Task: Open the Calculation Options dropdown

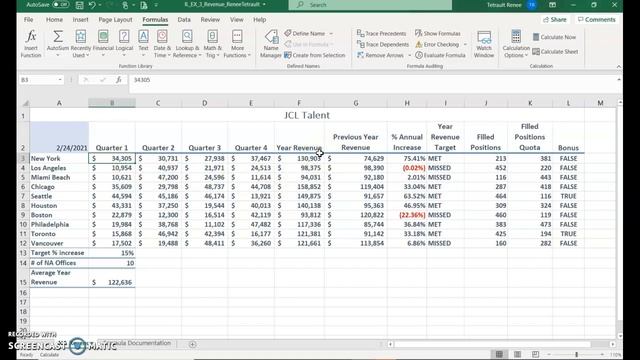Action: tap(516, 44)
